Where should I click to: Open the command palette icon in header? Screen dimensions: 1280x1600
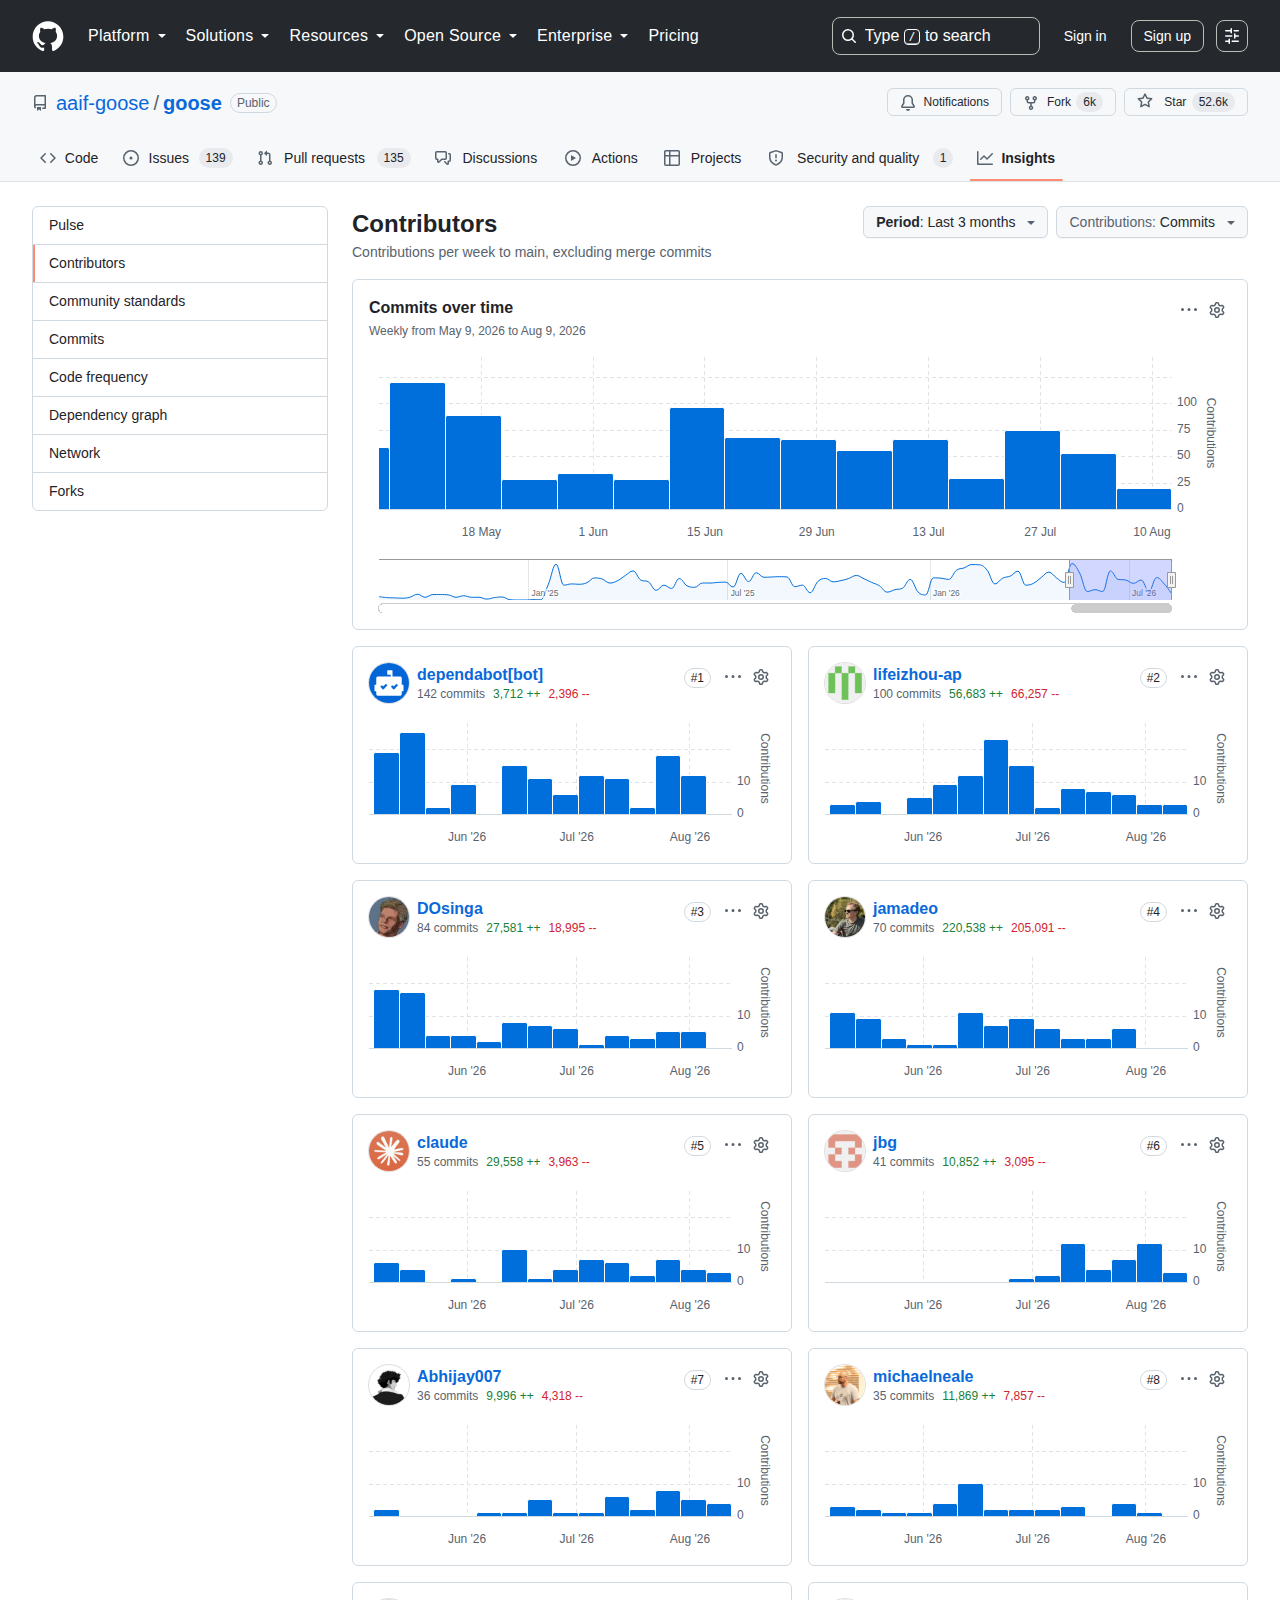[1232, 36]
